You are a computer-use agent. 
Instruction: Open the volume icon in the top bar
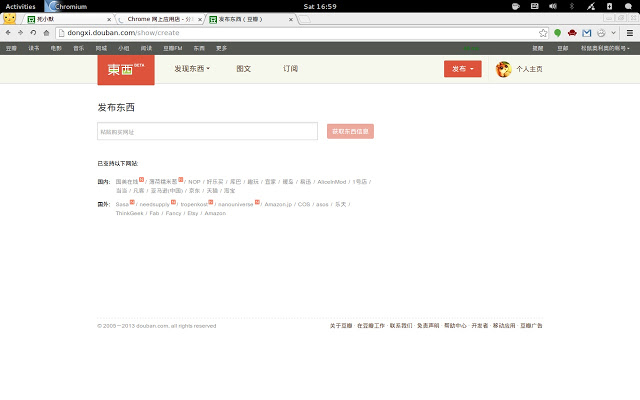[x=553, y=6]
